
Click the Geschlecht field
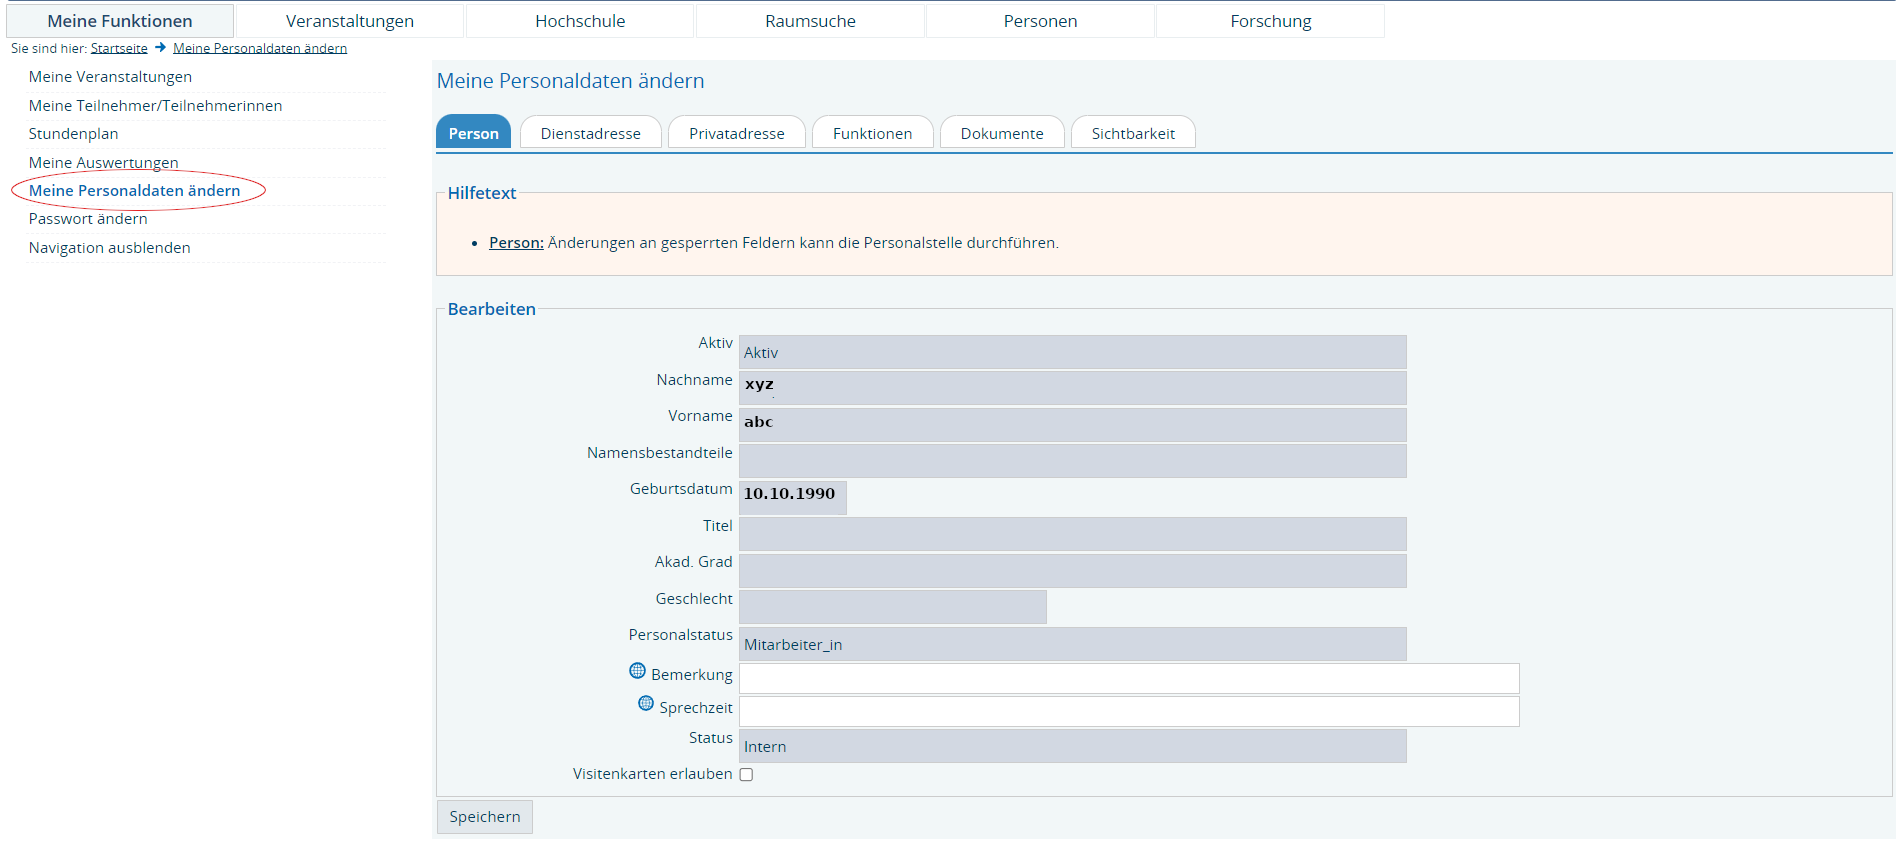893,607
